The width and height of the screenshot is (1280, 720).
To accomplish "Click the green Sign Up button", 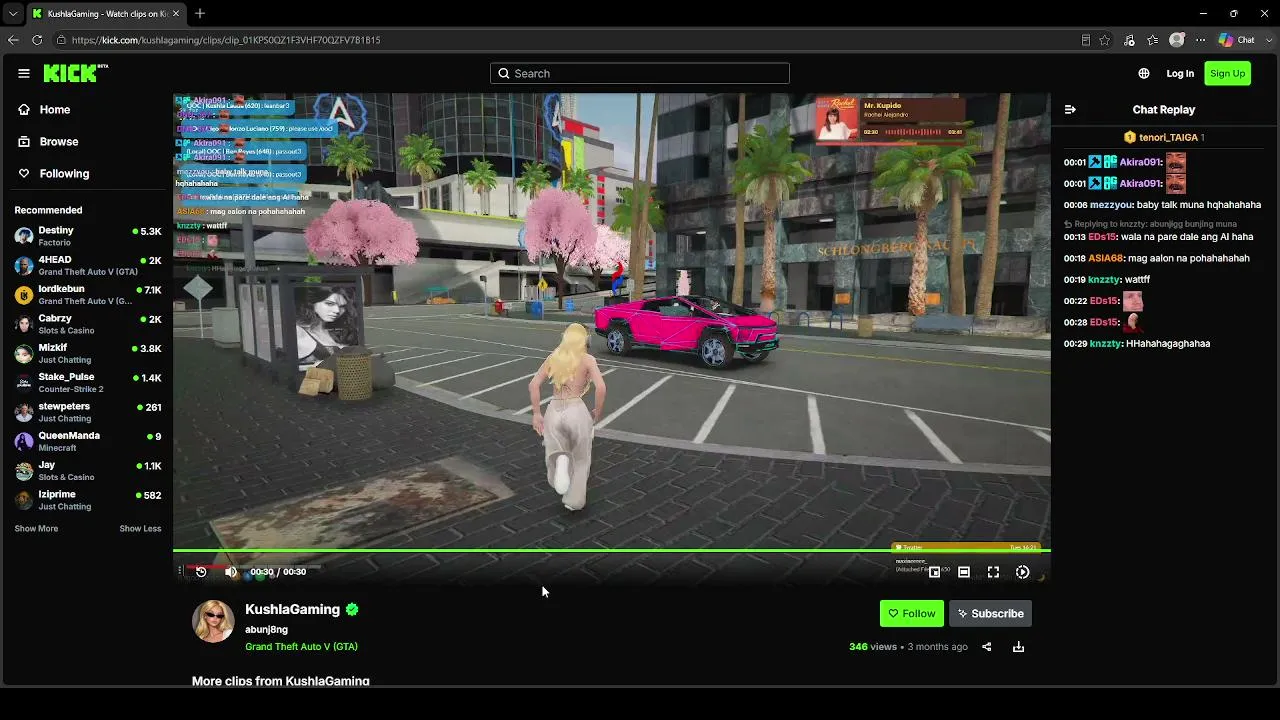I will click(x=1227, y=73).
